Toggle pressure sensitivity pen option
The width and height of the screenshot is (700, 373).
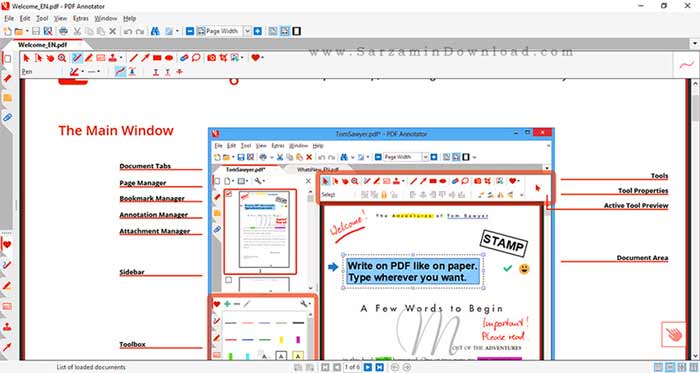132,71
